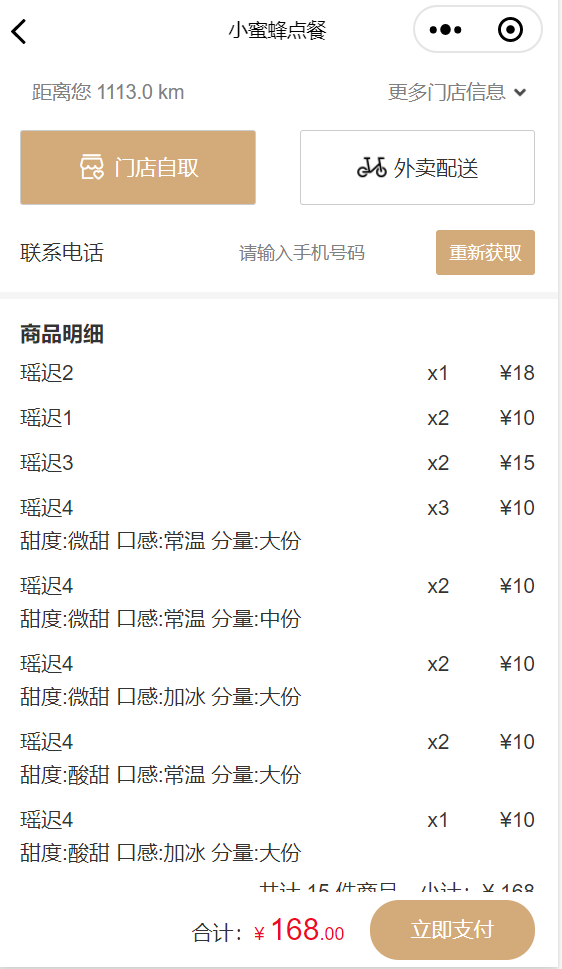Screen dimensions: 562x969
Task: Focus the 请输入手机号码 phone input field
Action: 302,253
